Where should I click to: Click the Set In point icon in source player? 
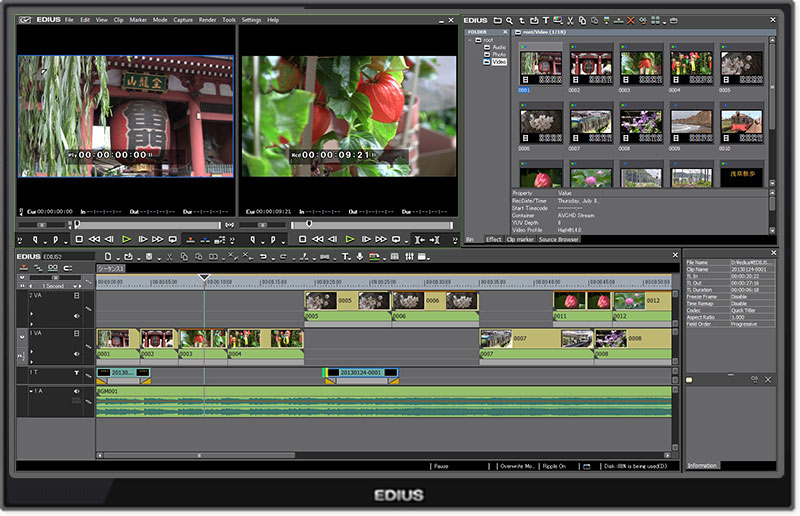[35, 239]
